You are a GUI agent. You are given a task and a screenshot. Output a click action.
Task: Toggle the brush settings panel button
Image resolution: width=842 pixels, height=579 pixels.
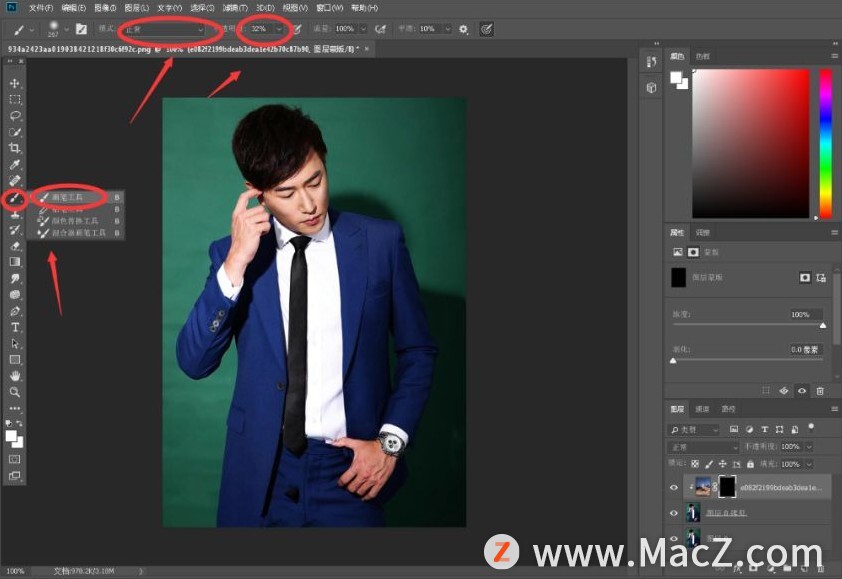(x=81, y=29)
